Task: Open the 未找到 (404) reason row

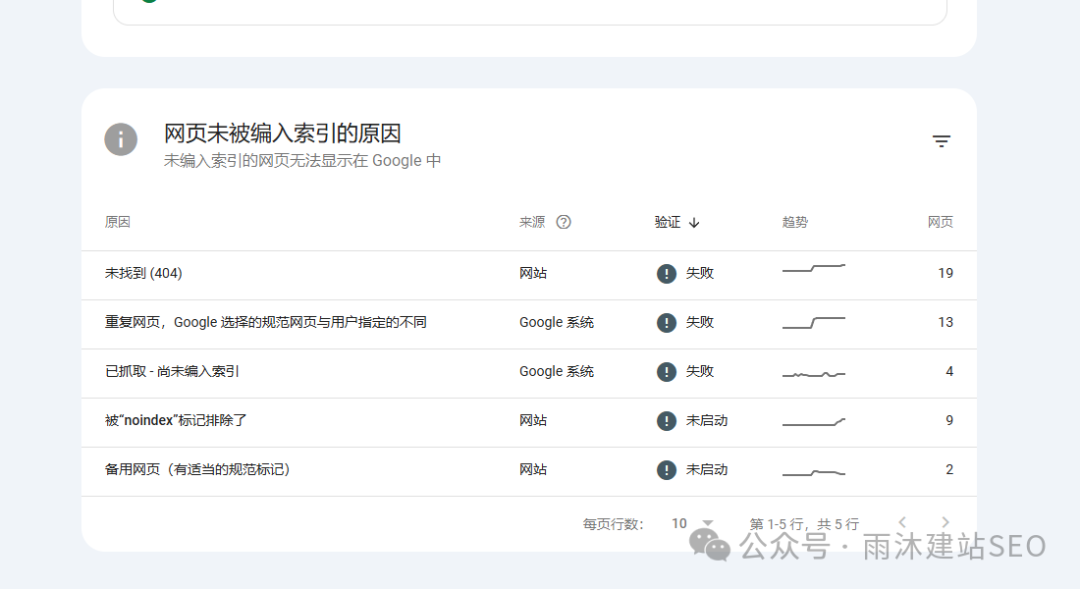Action: [144, 273]
